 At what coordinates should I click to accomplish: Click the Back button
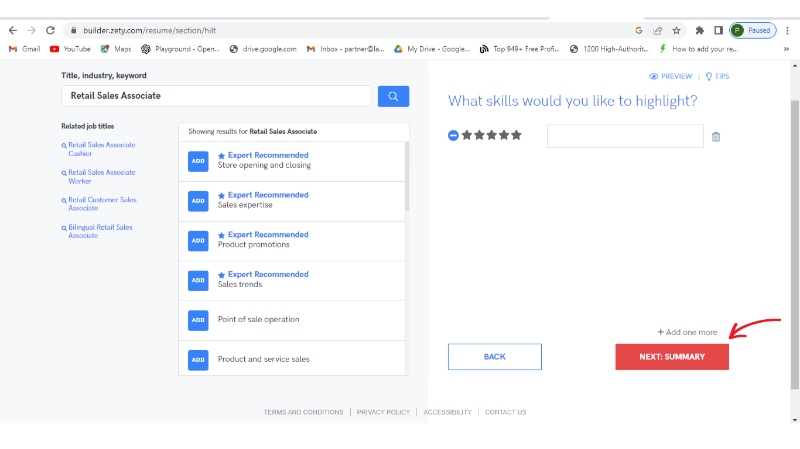point(494,357)
